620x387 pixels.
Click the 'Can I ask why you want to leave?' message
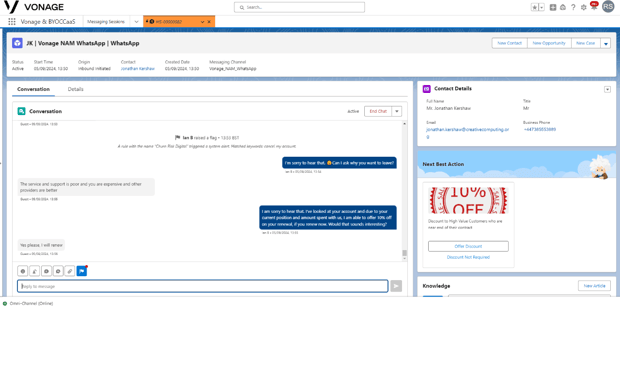(339, 163)
